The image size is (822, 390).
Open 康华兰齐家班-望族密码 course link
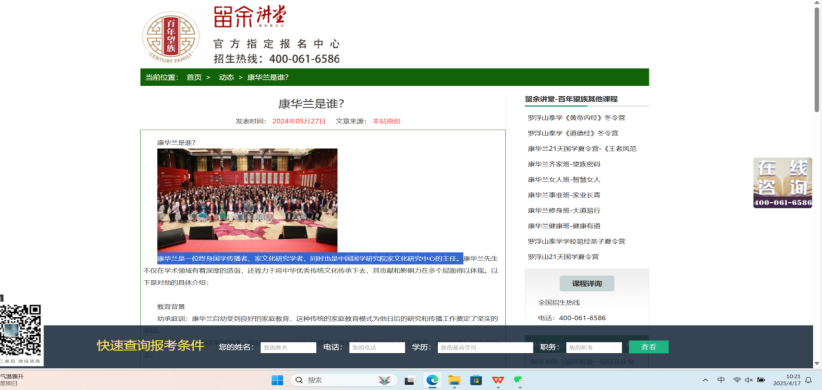tap(564, 164)
